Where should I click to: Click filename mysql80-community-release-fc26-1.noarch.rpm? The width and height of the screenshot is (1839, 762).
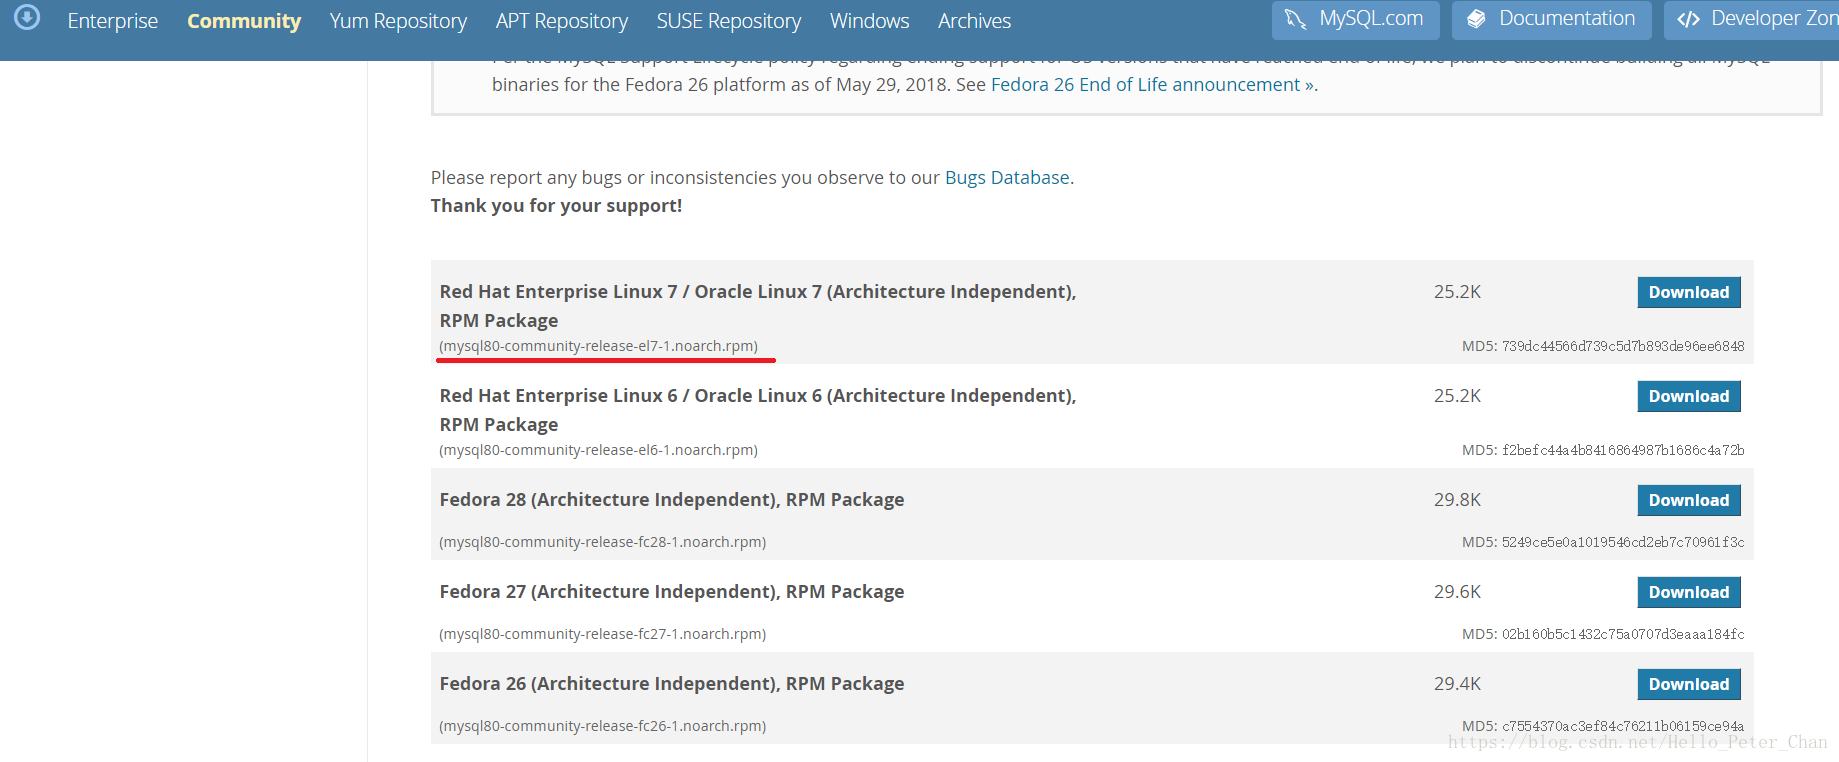[x=602, y=726]
